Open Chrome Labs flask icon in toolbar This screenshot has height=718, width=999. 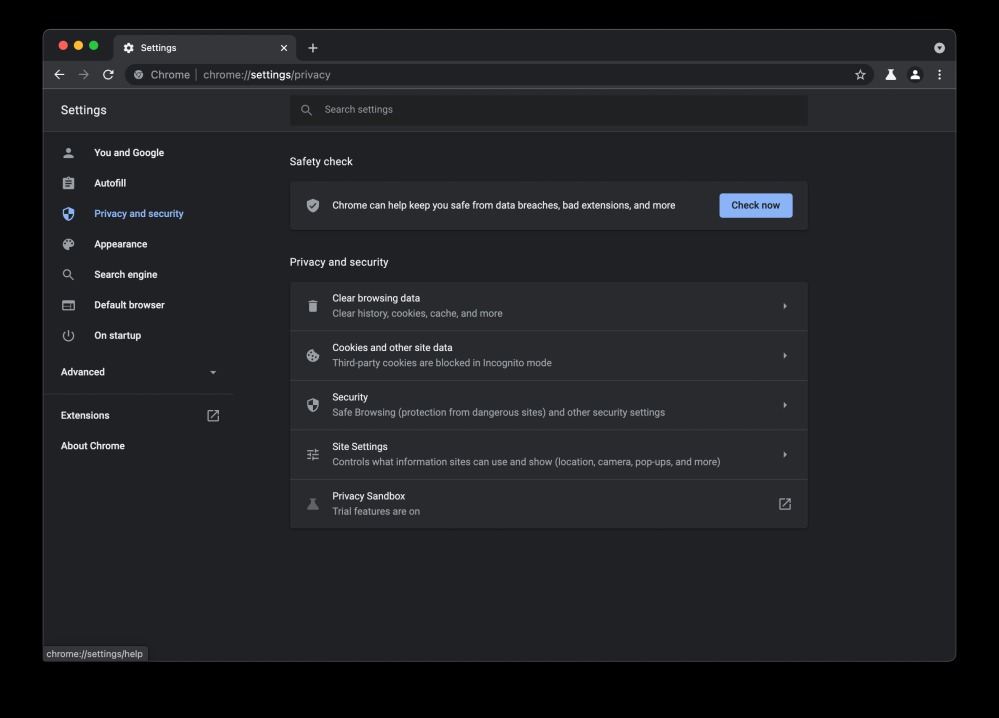pyautogui.click(x=890, y=75)
